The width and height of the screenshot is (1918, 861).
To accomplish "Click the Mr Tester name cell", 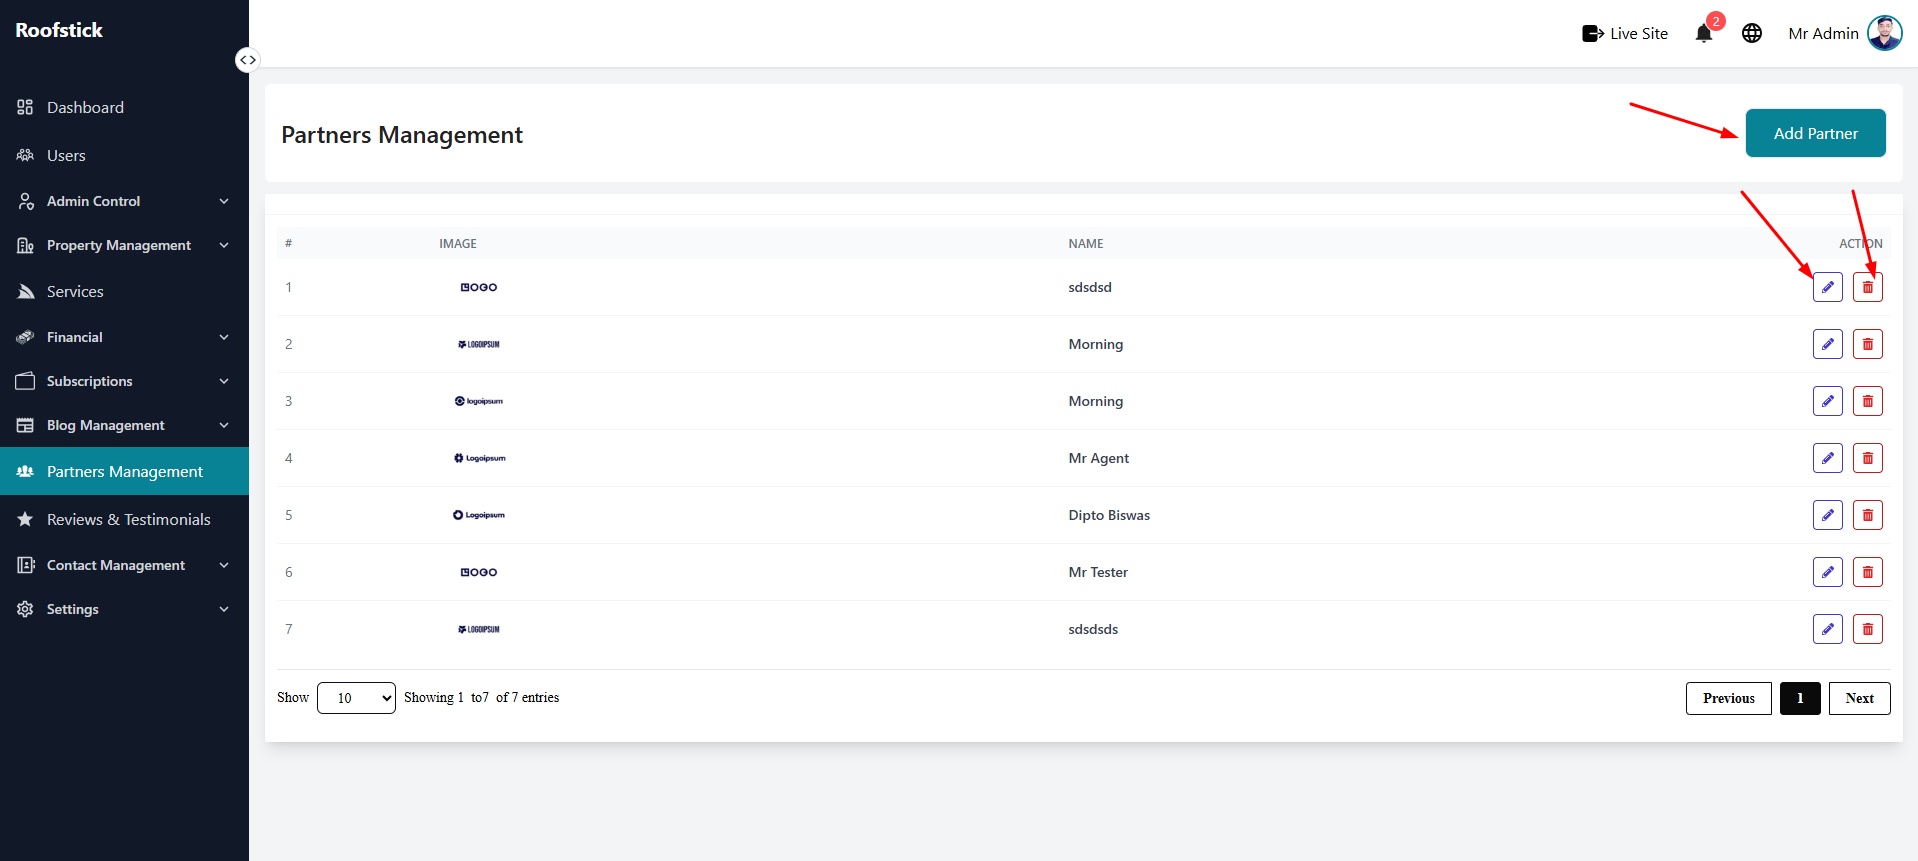I will pos(1098,572).
